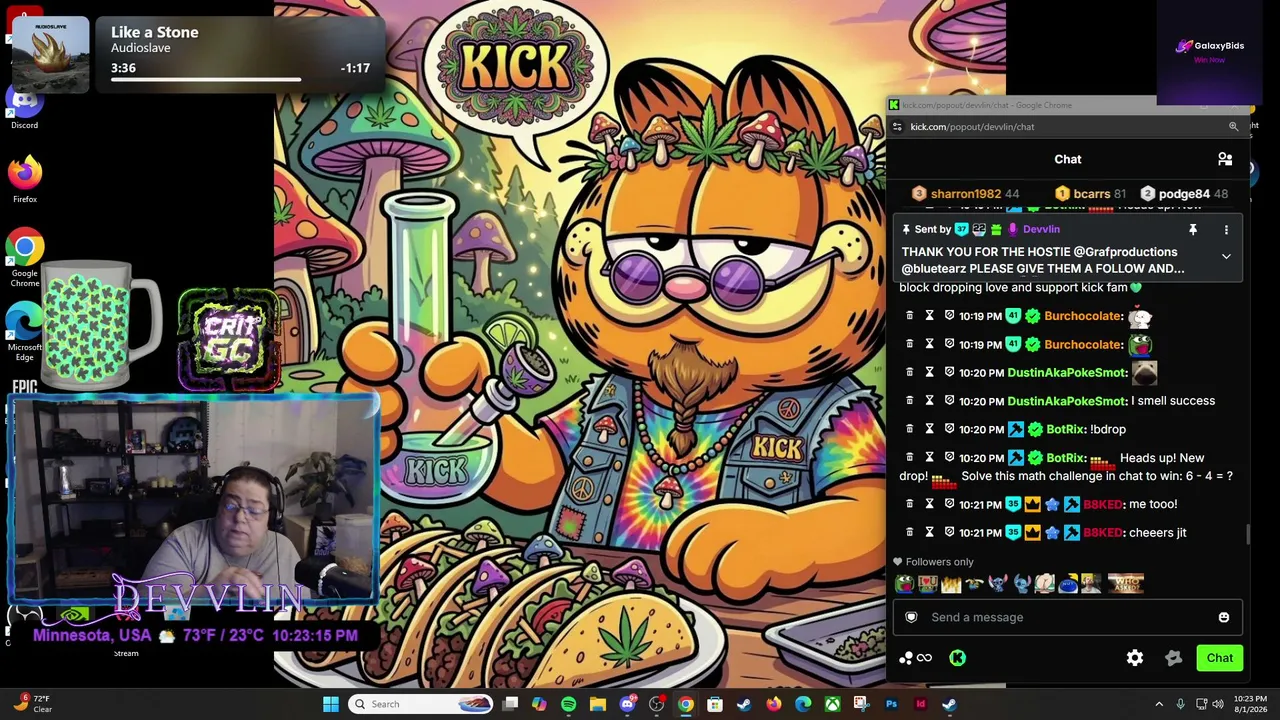Open Xbox app from the taskbar
The height and width of the screenshot is (720, 1280).
832,704
